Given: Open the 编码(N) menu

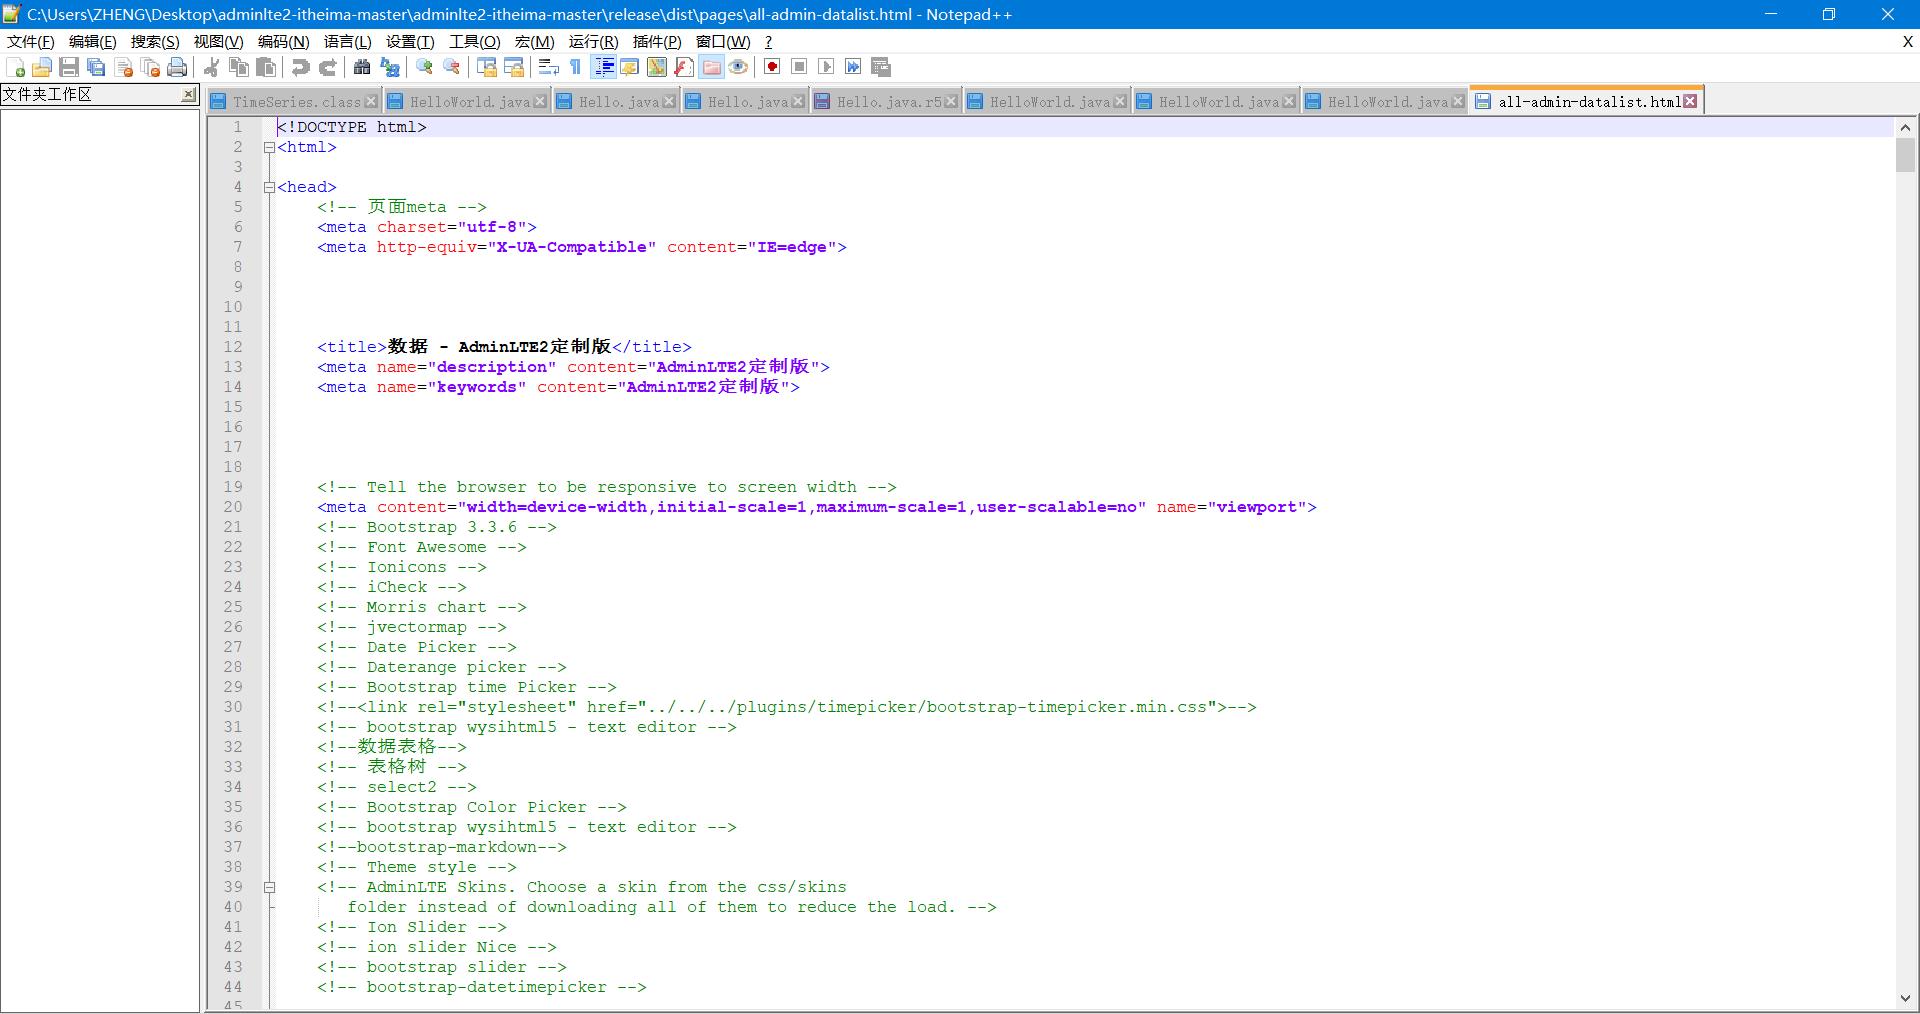Looking at the screenshot, I should [x=283, y=42].
